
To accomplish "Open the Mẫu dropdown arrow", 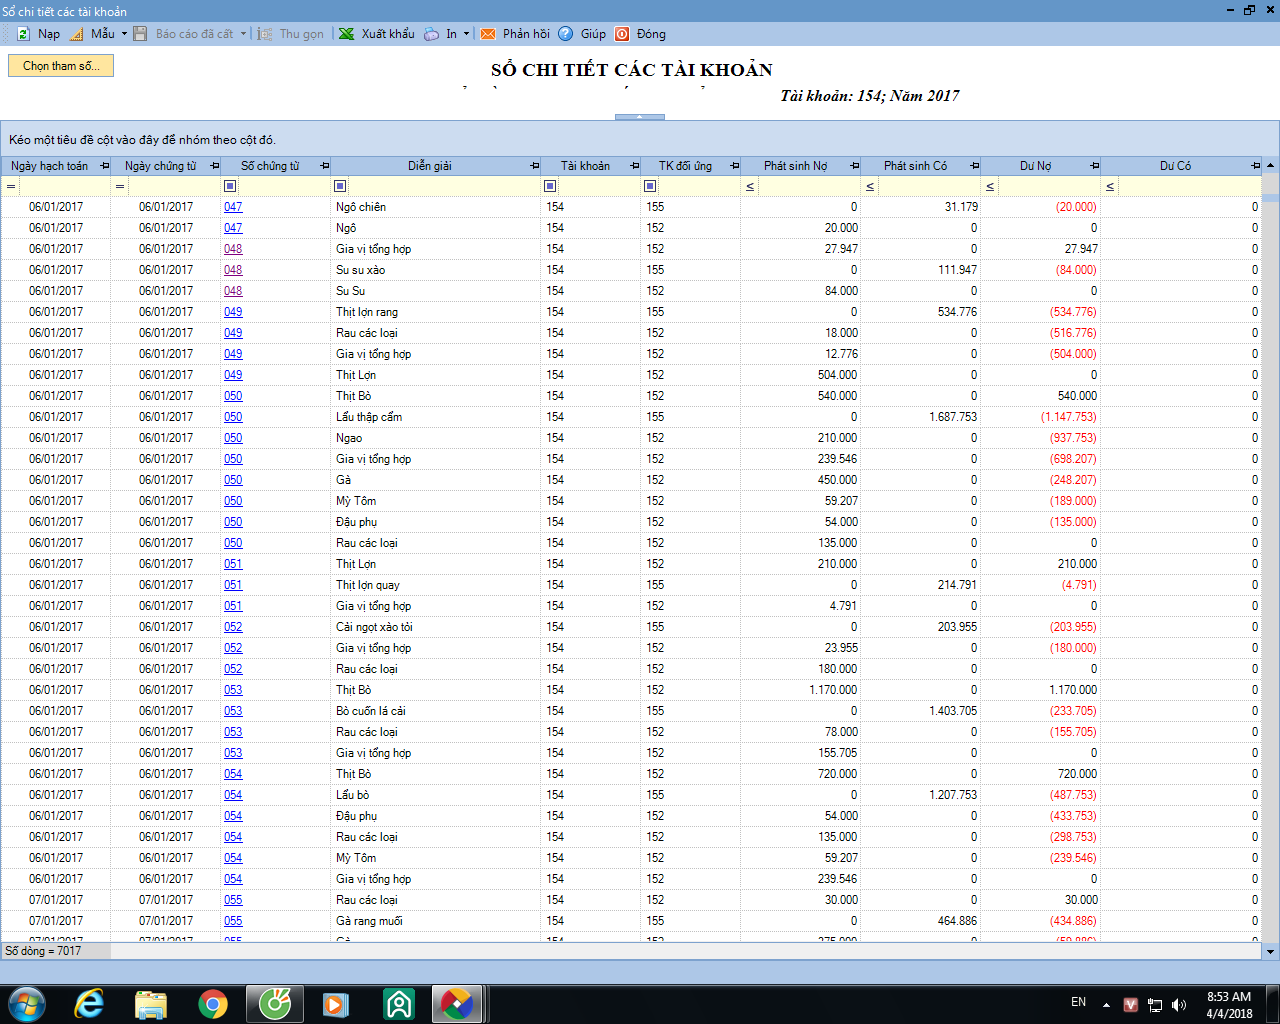I will tap(124, 34).
